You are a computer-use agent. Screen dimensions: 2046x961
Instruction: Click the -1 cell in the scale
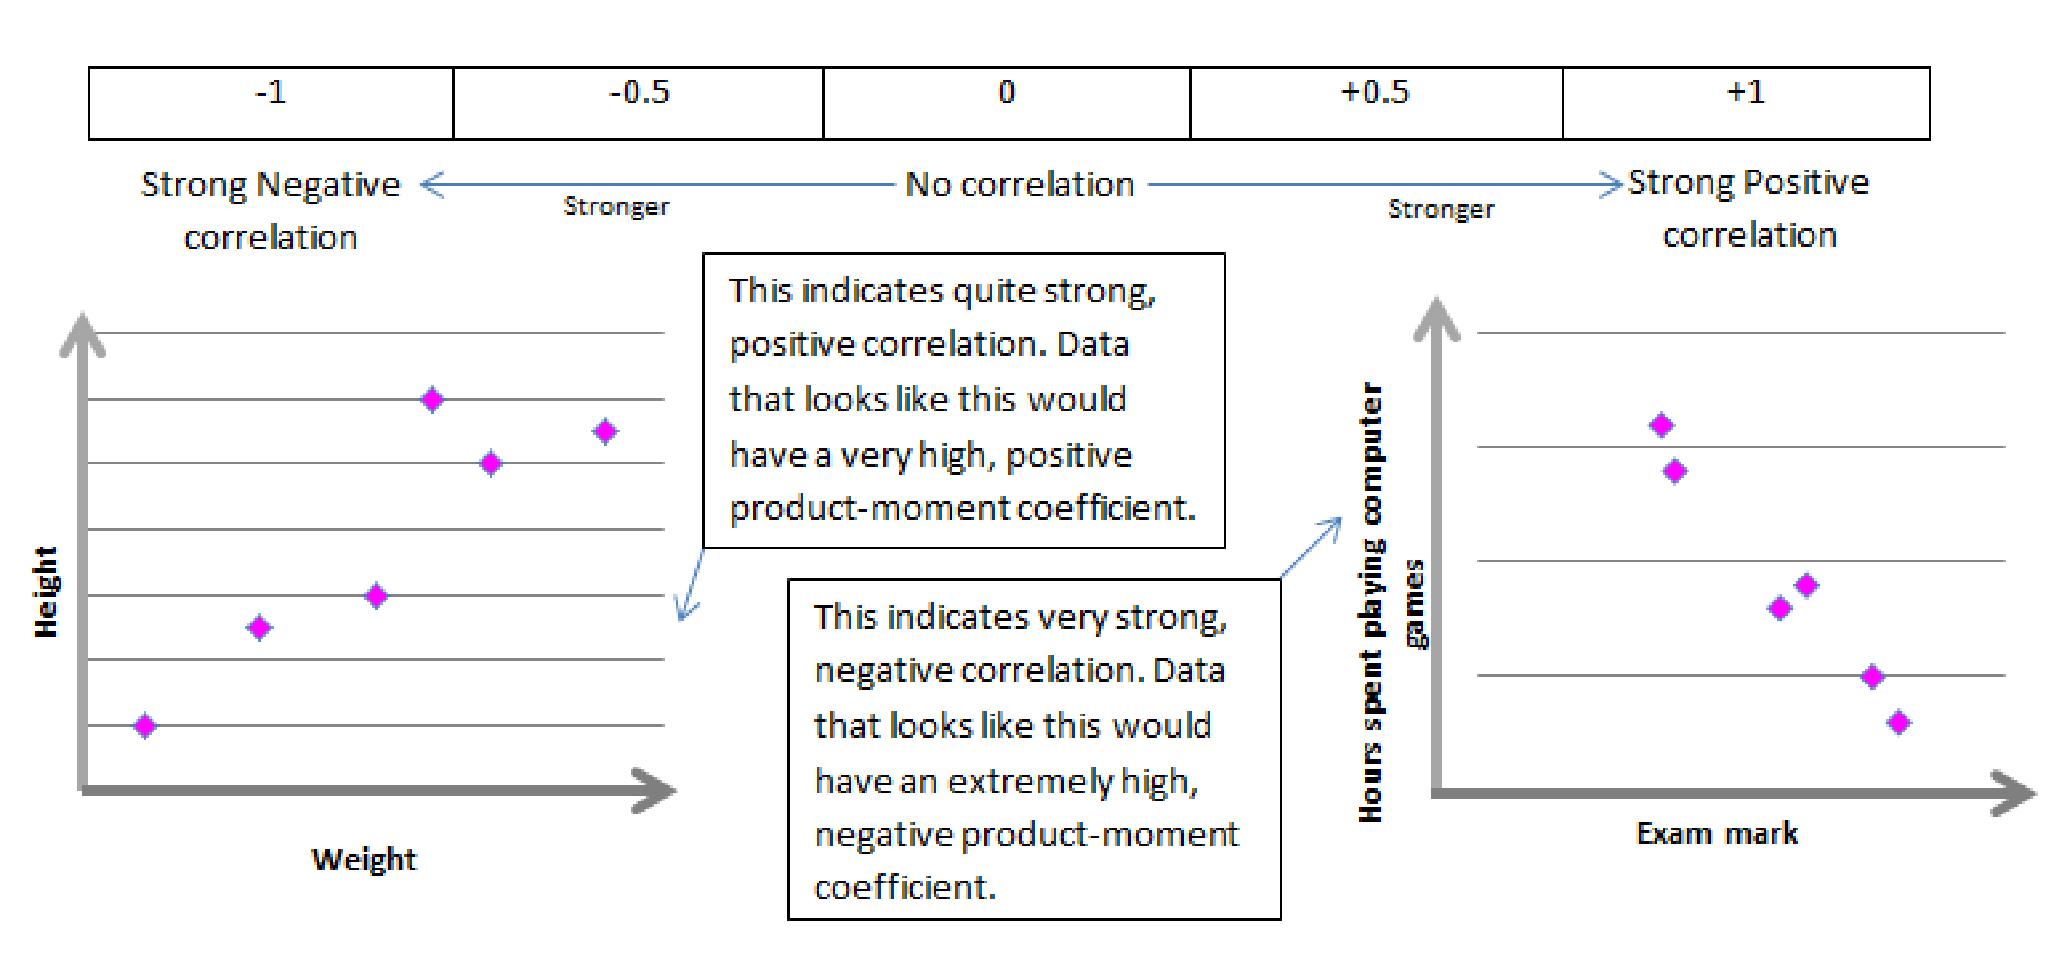click(x=271, y=103)
